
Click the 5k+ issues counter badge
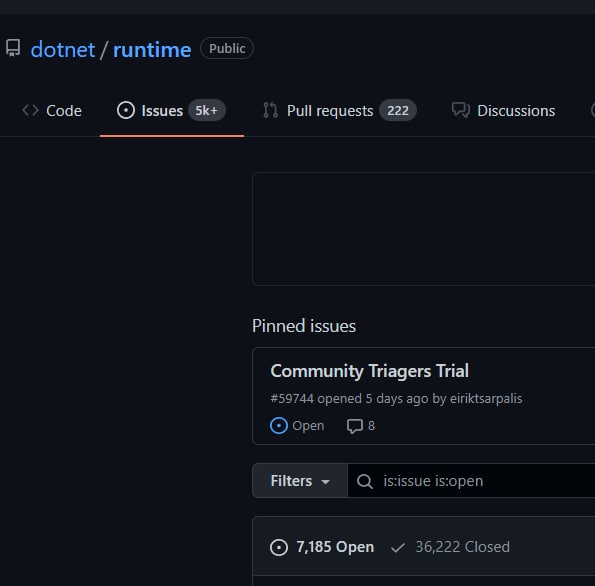(x=207, y=110)
